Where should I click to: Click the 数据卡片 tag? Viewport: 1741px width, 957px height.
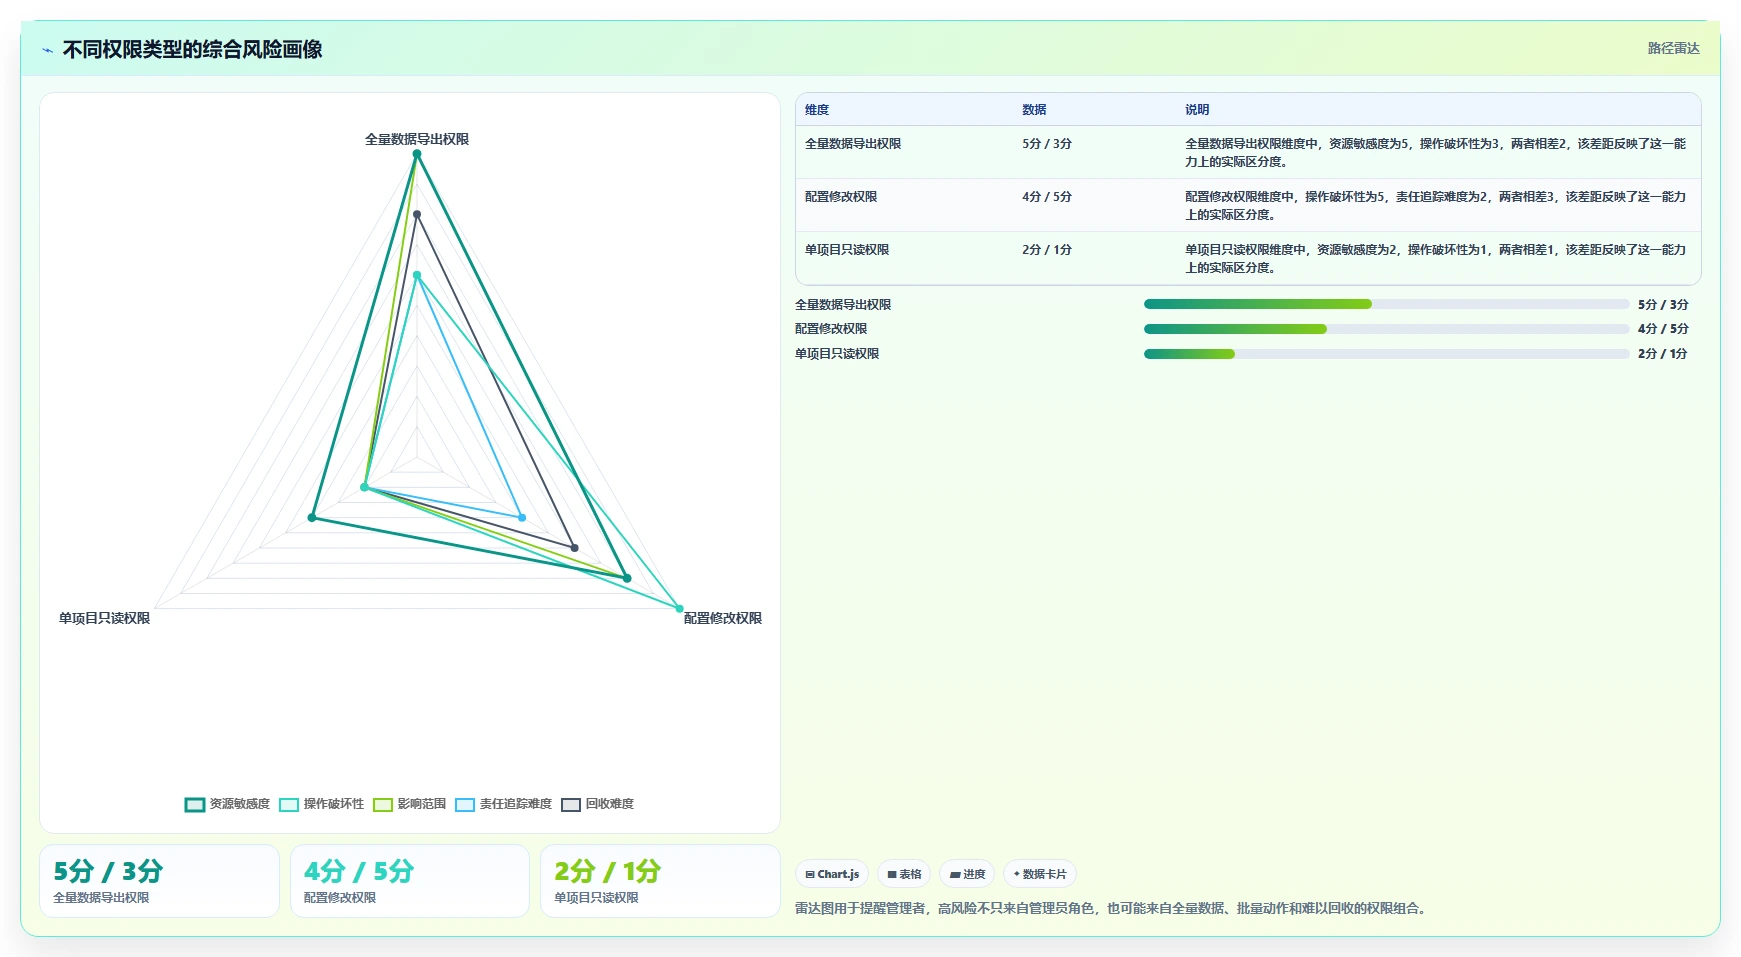tap(1040, 874)
